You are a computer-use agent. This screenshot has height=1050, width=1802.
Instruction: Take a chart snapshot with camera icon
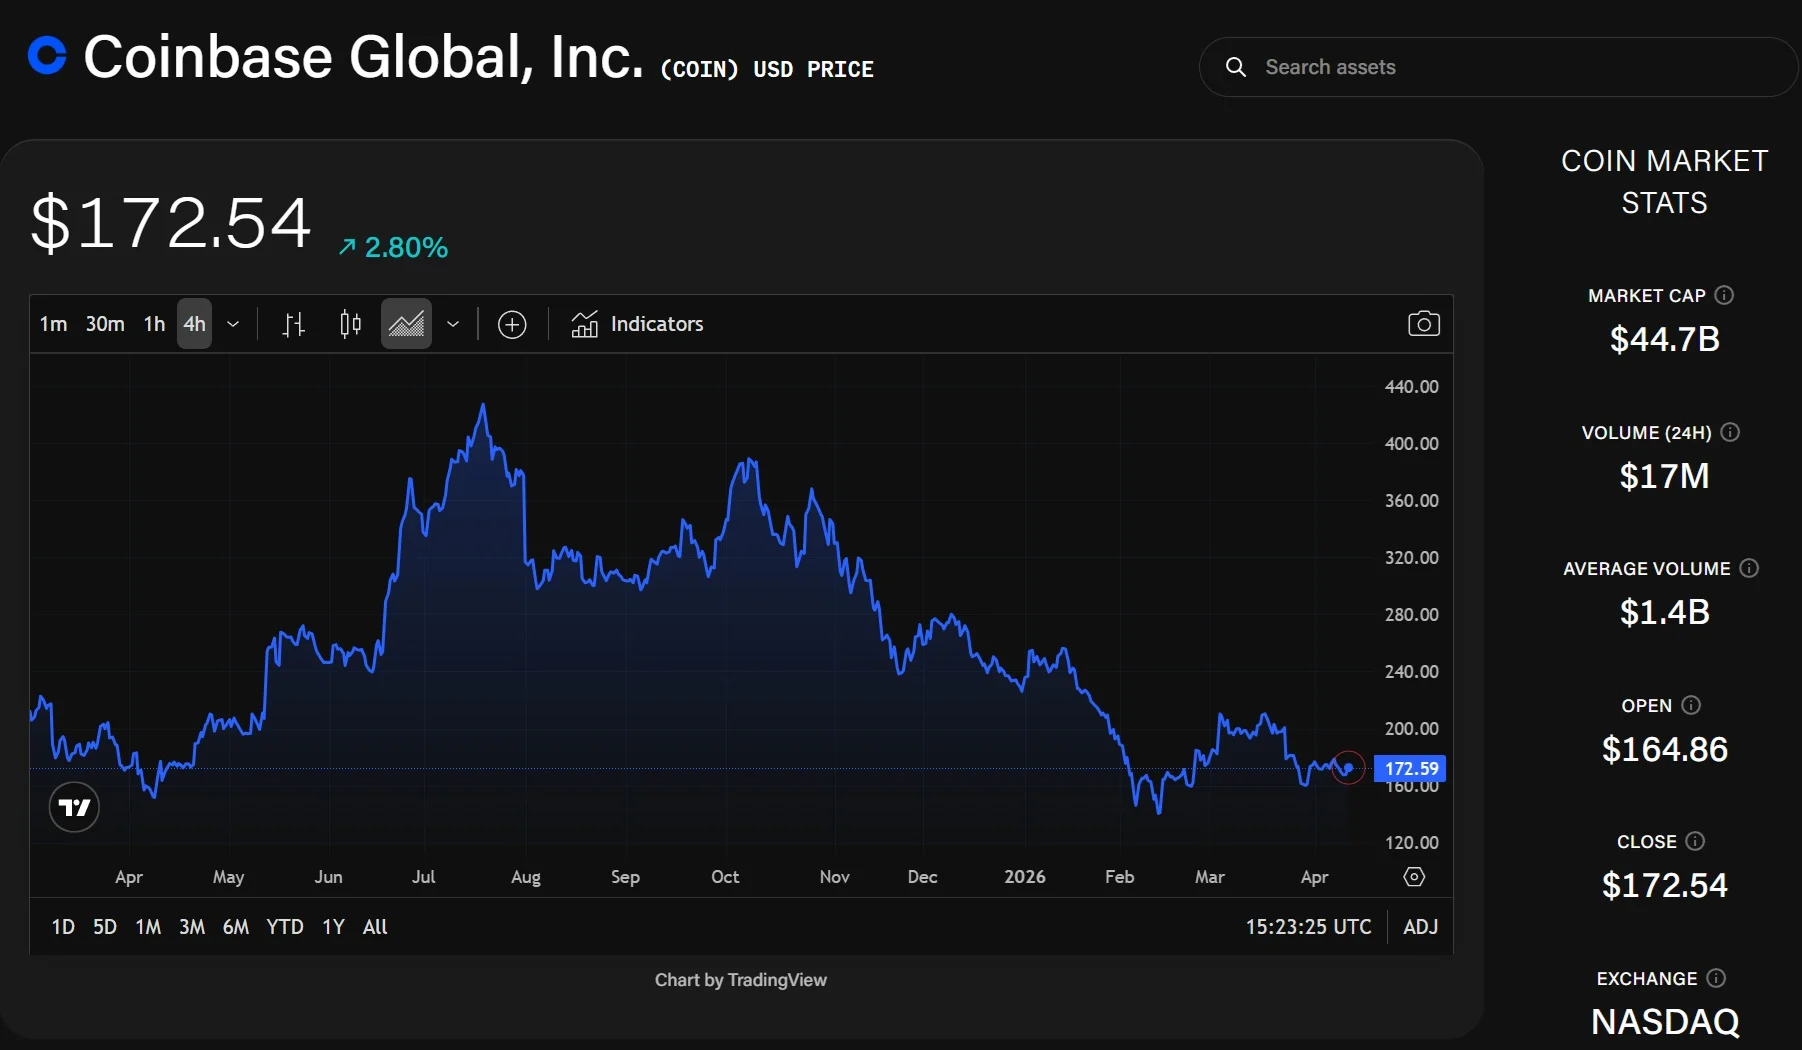(x=1423, y=324)
